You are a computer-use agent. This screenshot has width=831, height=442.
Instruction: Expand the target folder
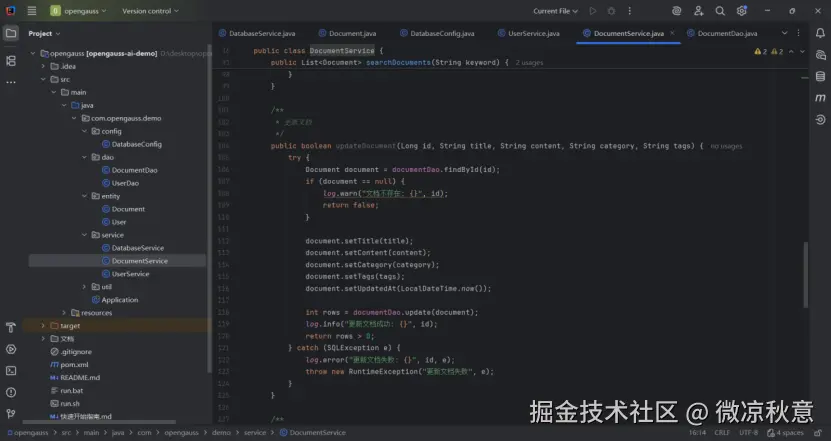click(43, 326)
